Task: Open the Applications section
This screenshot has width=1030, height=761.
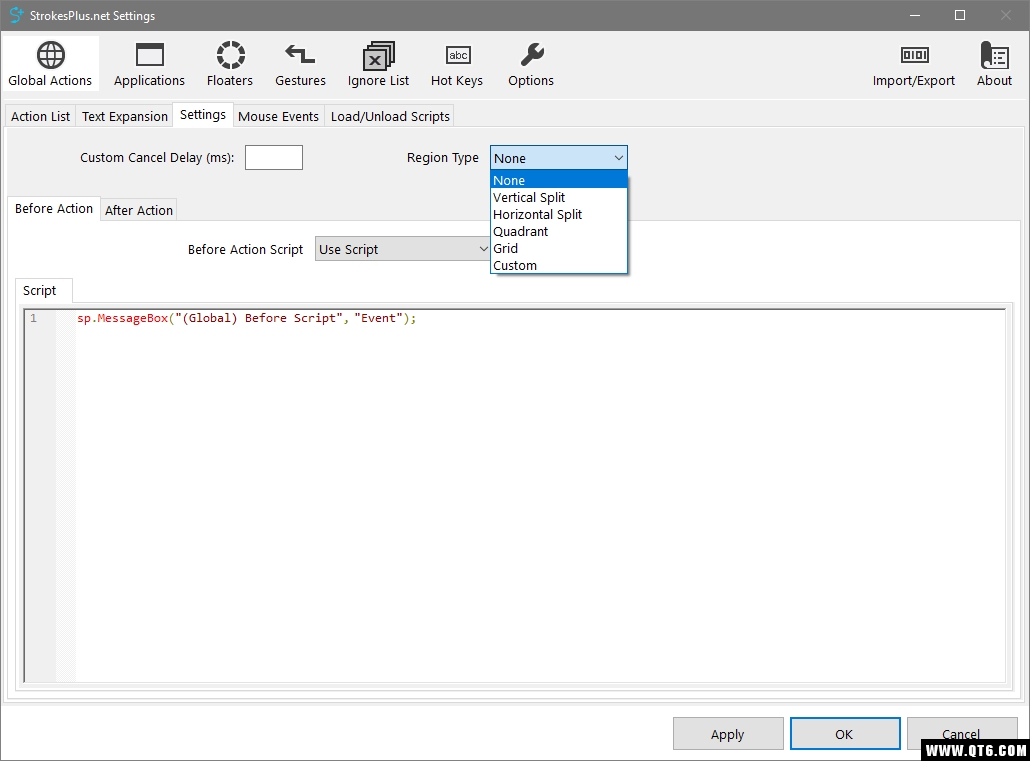Action: tap(149, 64)
